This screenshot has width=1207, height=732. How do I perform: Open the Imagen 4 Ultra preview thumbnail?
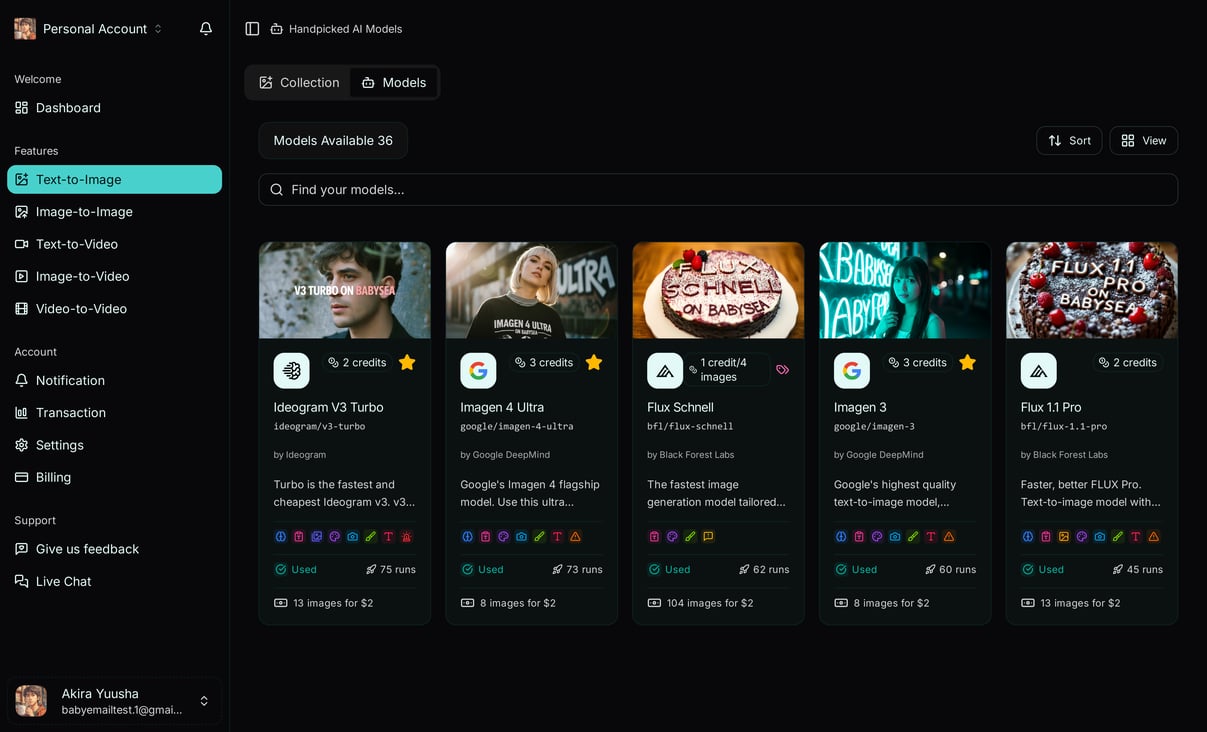click(x=531, y=290)
